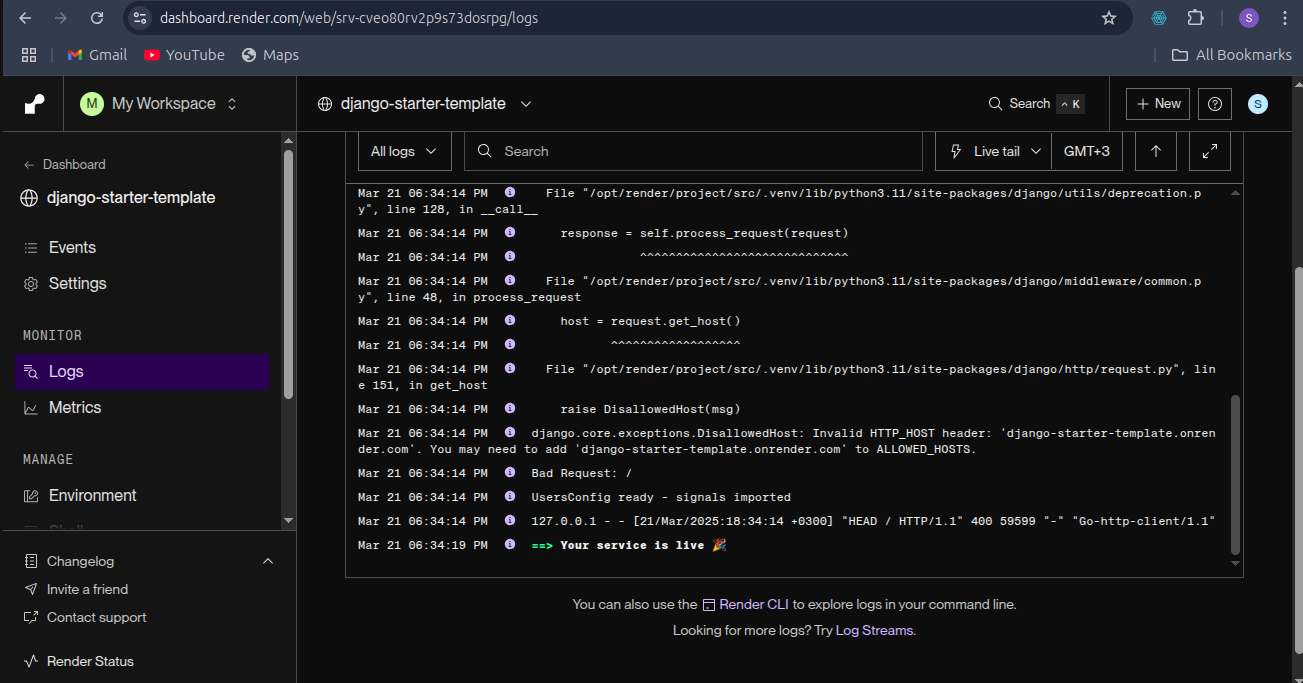Select Logs in the sidebar
Screen dimensions: 1303x683
143,371
